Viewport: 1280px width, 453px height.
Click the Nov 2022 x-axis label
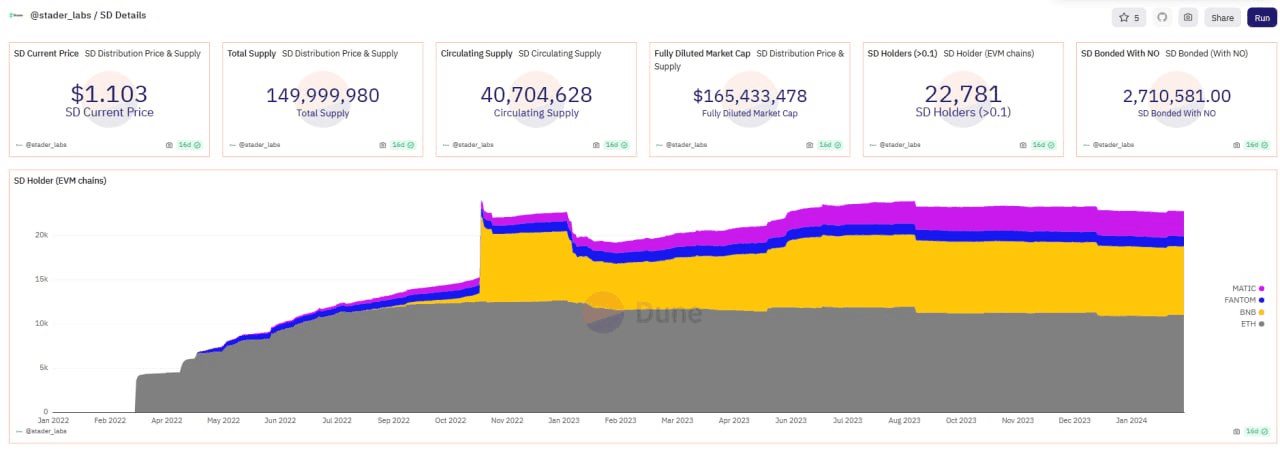coord(508,421)
